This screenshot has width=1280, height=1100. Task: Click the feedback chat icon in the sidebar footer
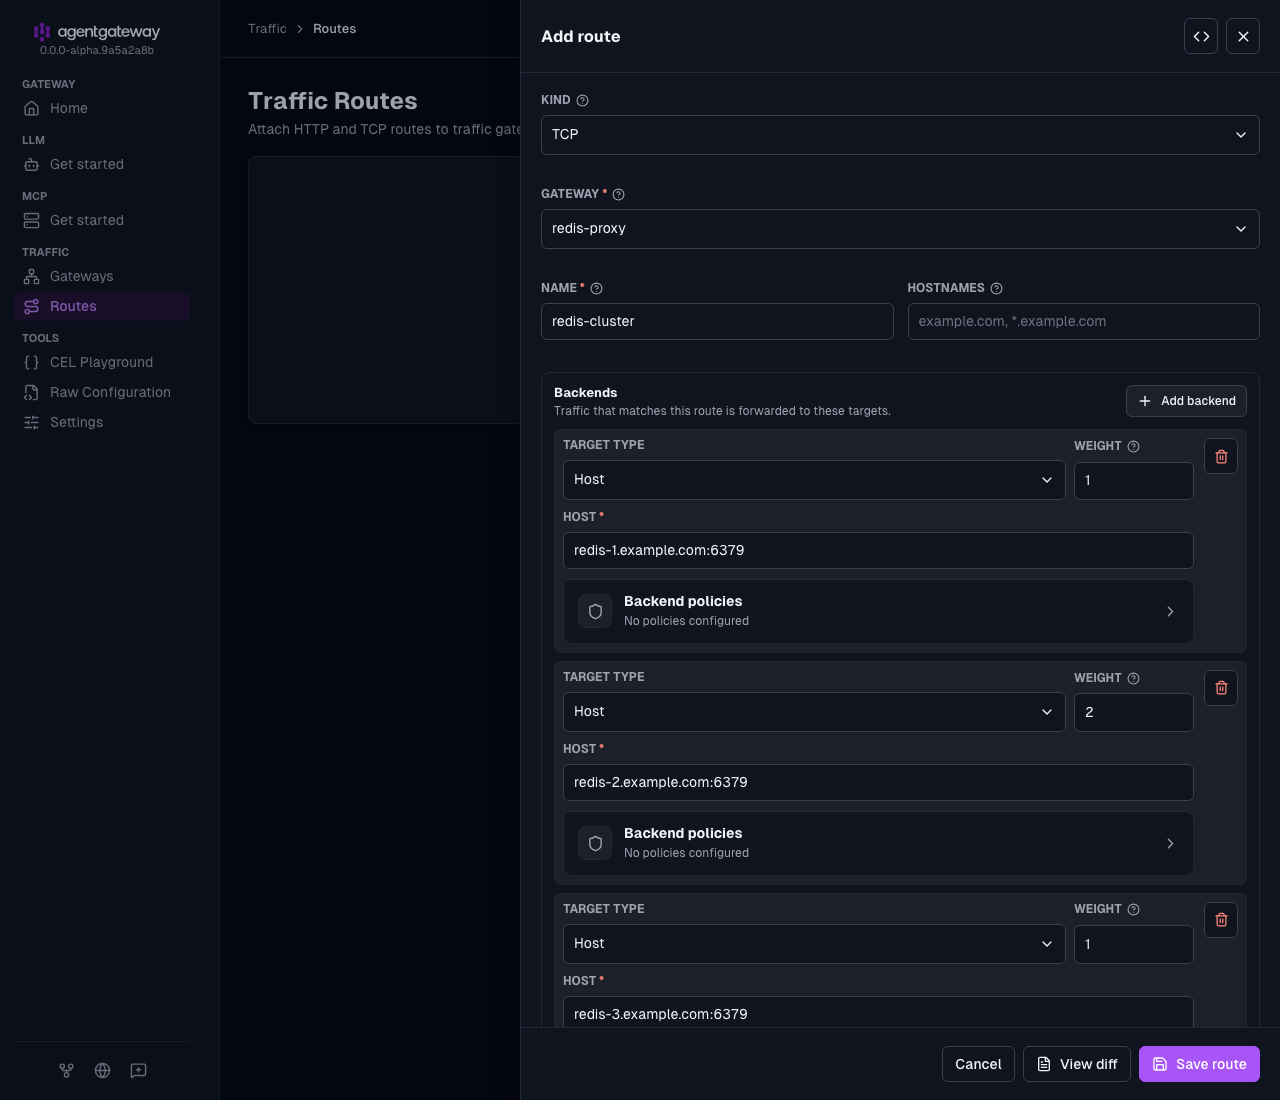(x=139, y=1070)
